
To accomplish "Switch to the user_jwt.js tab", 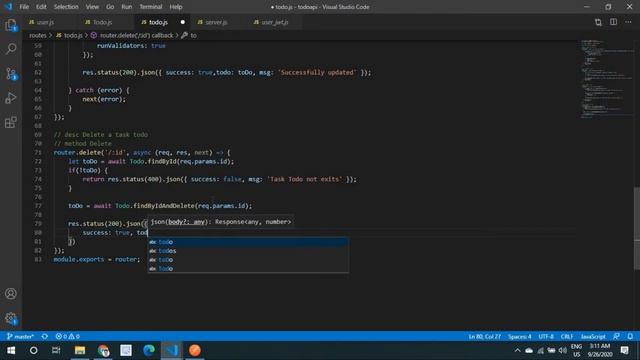I will point(274,22).
